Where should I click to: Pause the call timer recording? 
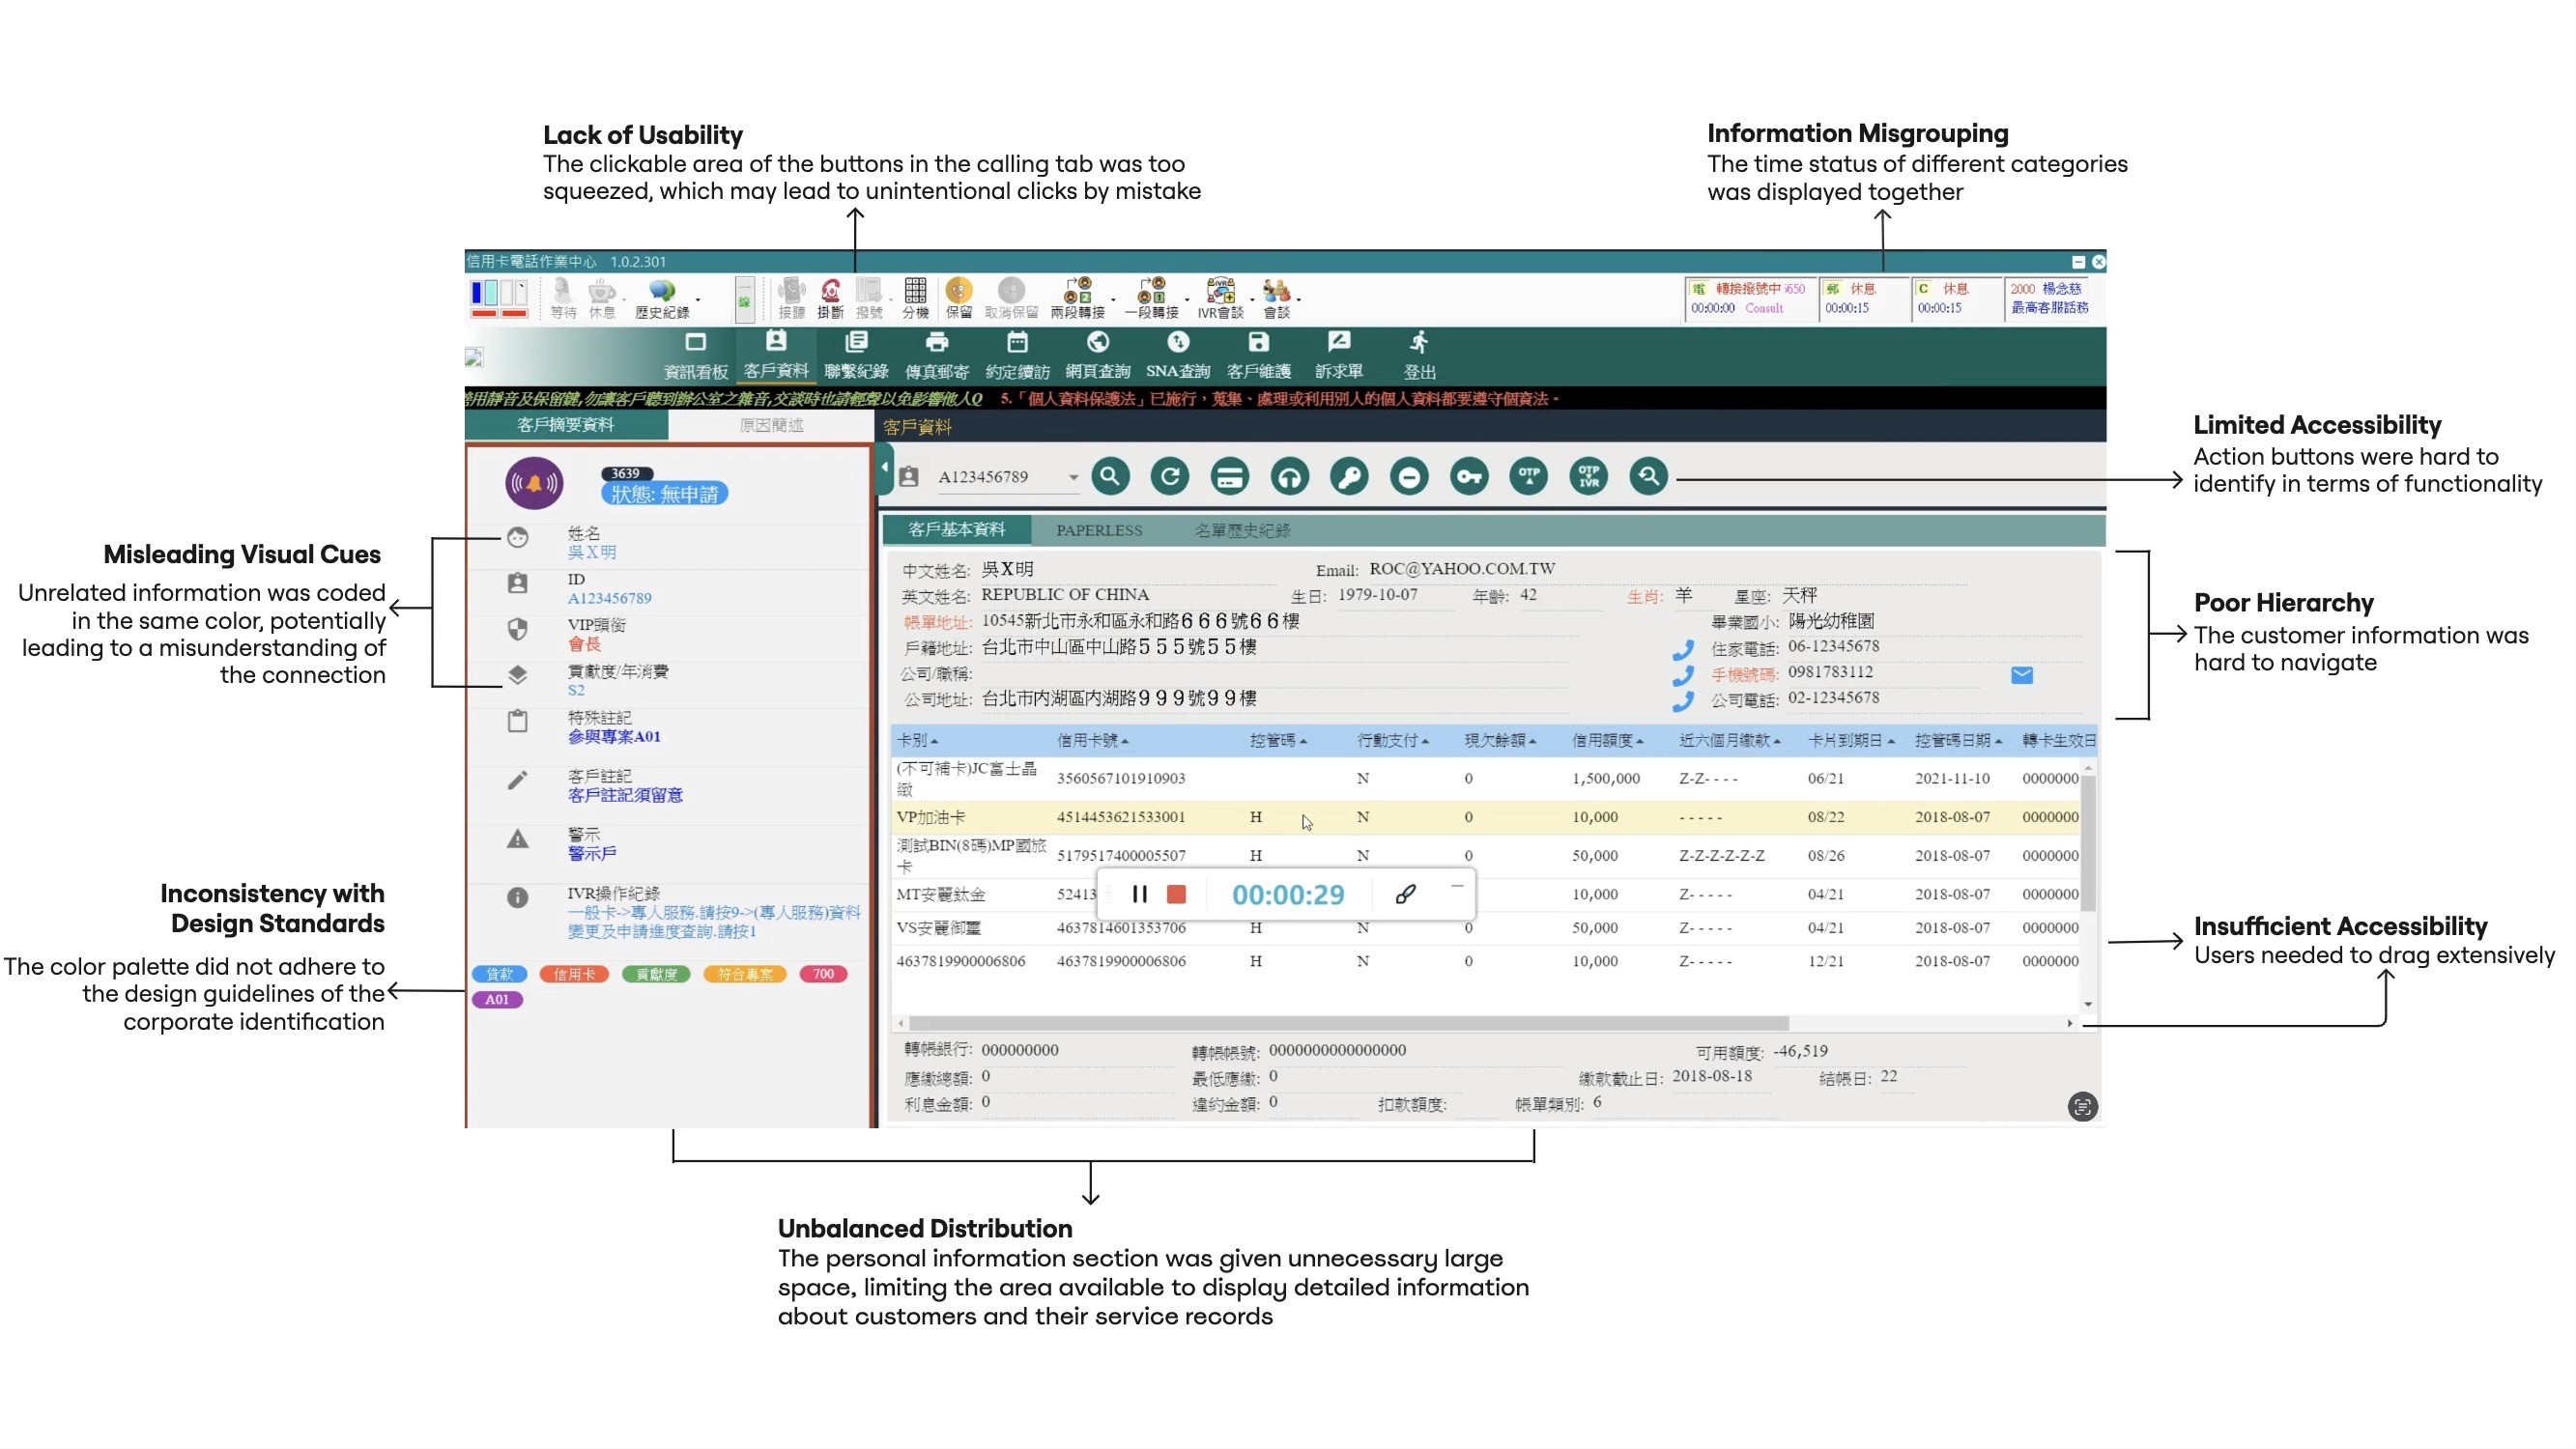1139,894
